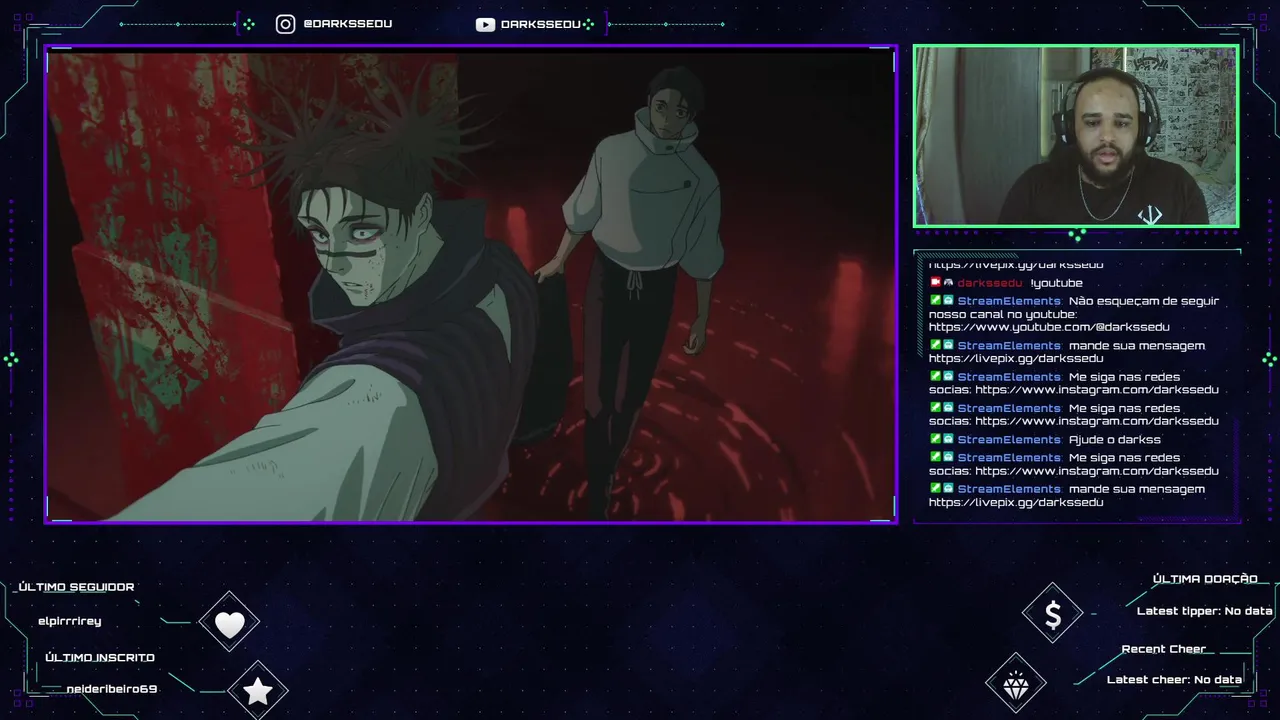Click broadcaster badge beside darkssedu in chat

coord(935,282)
